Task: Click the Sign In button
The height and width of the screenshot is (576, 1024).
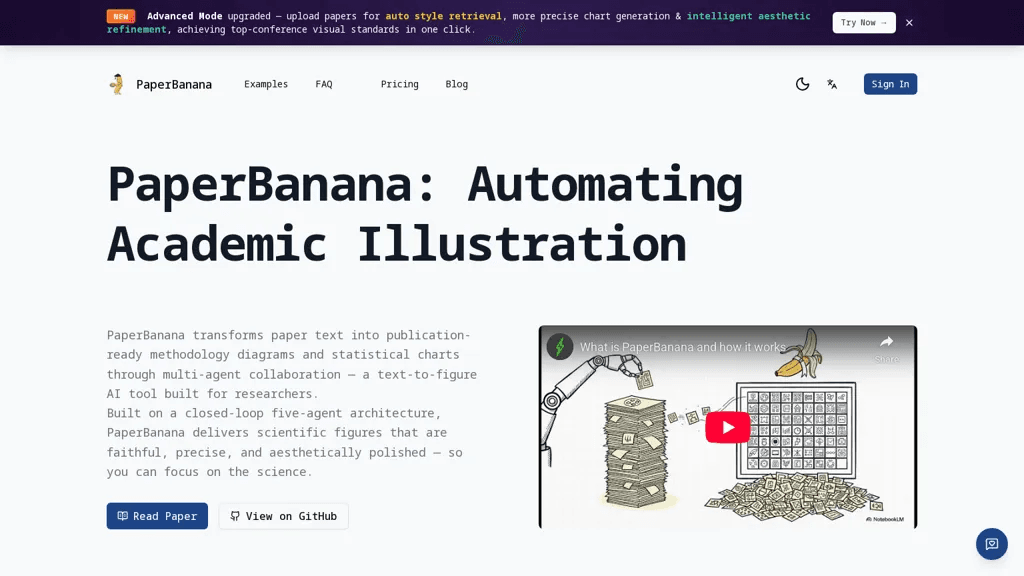Action: pyautogui.click(x=890, y=84)
